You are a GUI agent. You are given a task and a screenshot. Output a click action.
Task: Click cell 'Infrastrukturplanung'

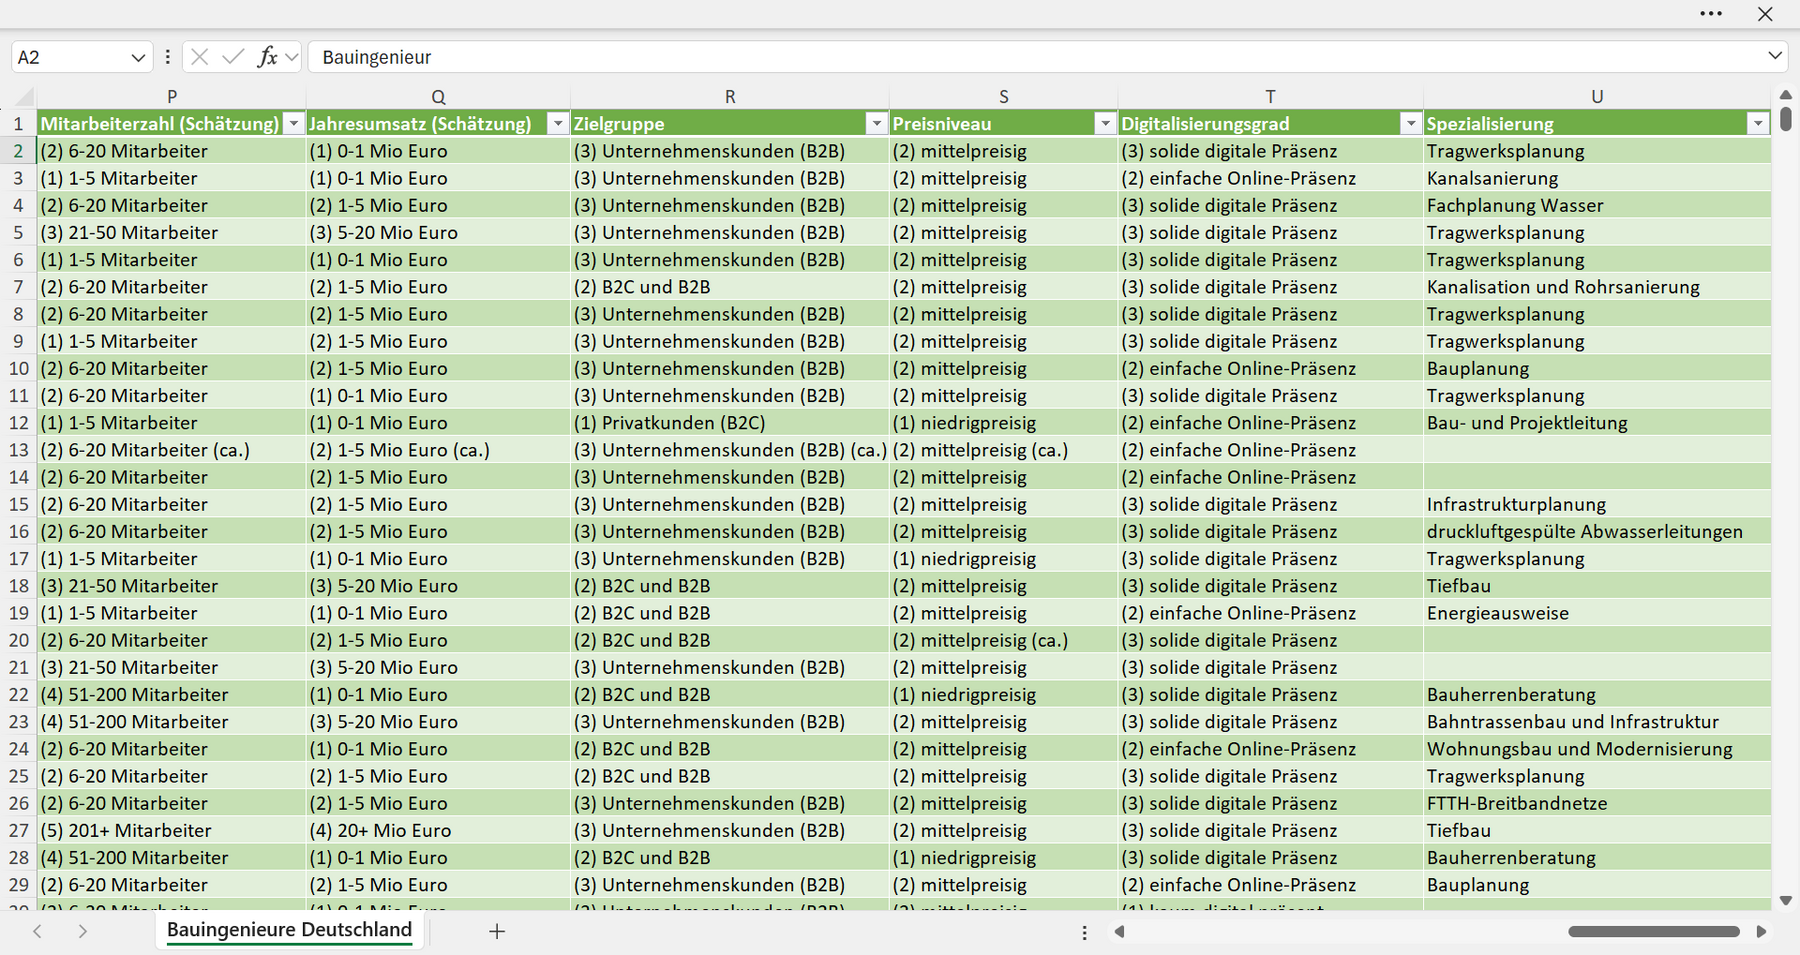pos(1597,504)
